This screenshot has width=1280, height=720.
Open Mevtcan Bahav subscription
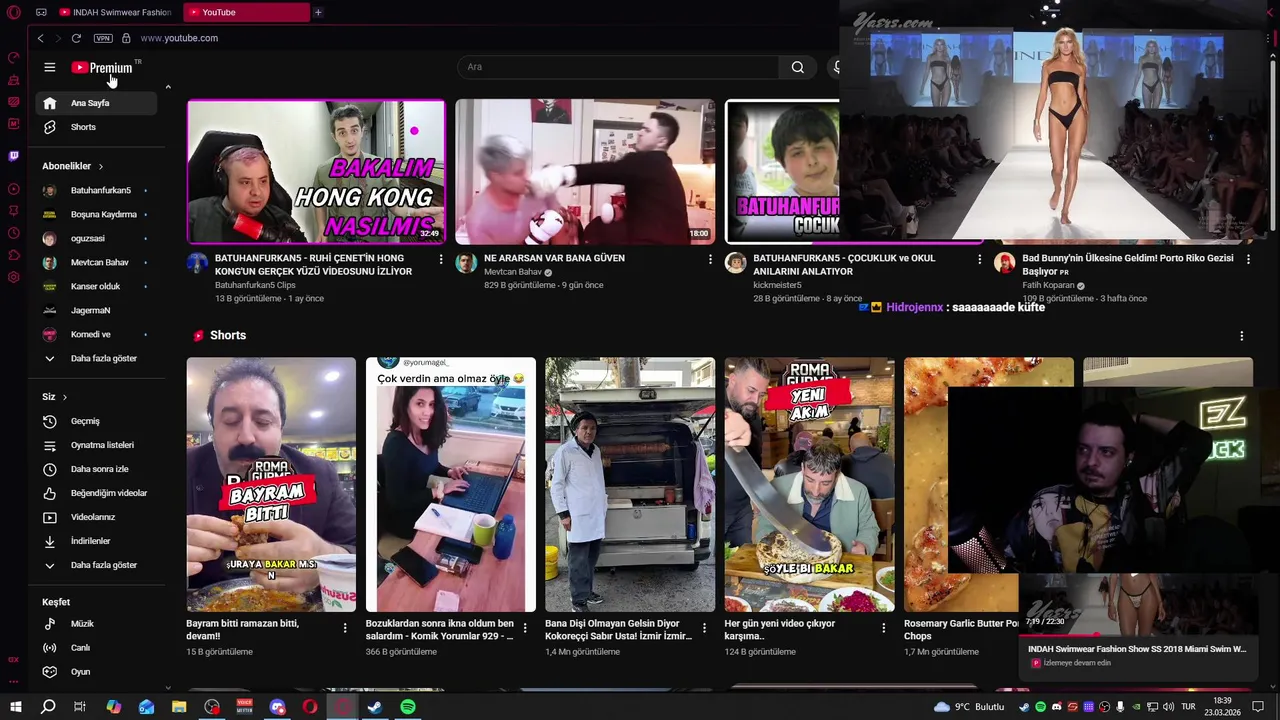[x=97, y=262]
